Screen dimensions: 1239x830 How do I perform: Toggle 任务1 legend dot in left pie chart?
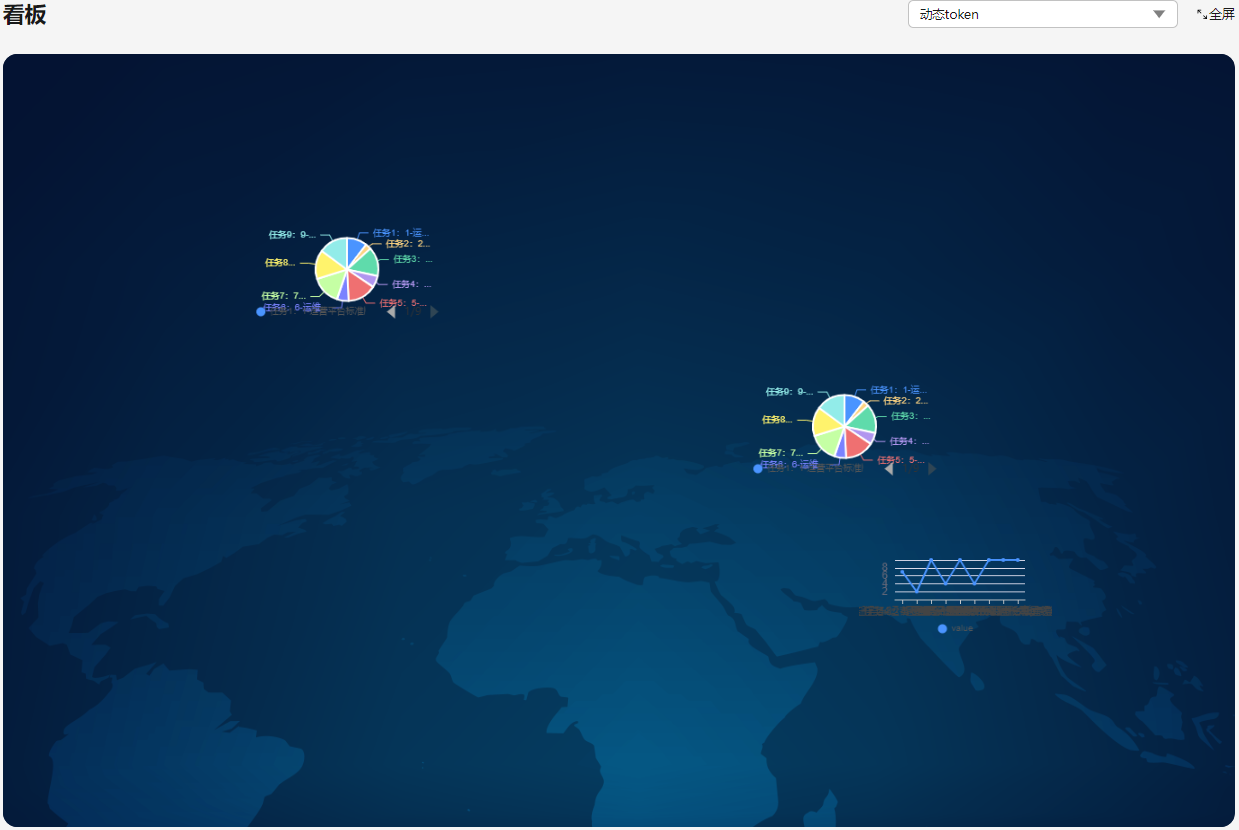tap(261, 312)
